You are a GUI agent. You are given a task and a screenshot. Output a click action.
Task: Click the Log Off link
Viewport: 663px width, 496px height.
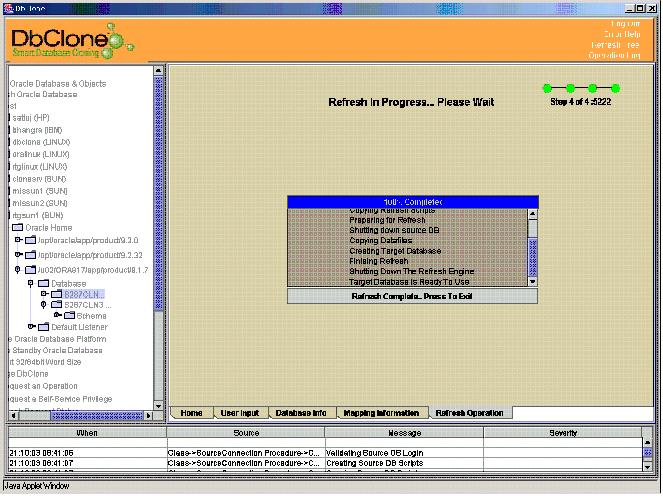pos(625,24)
